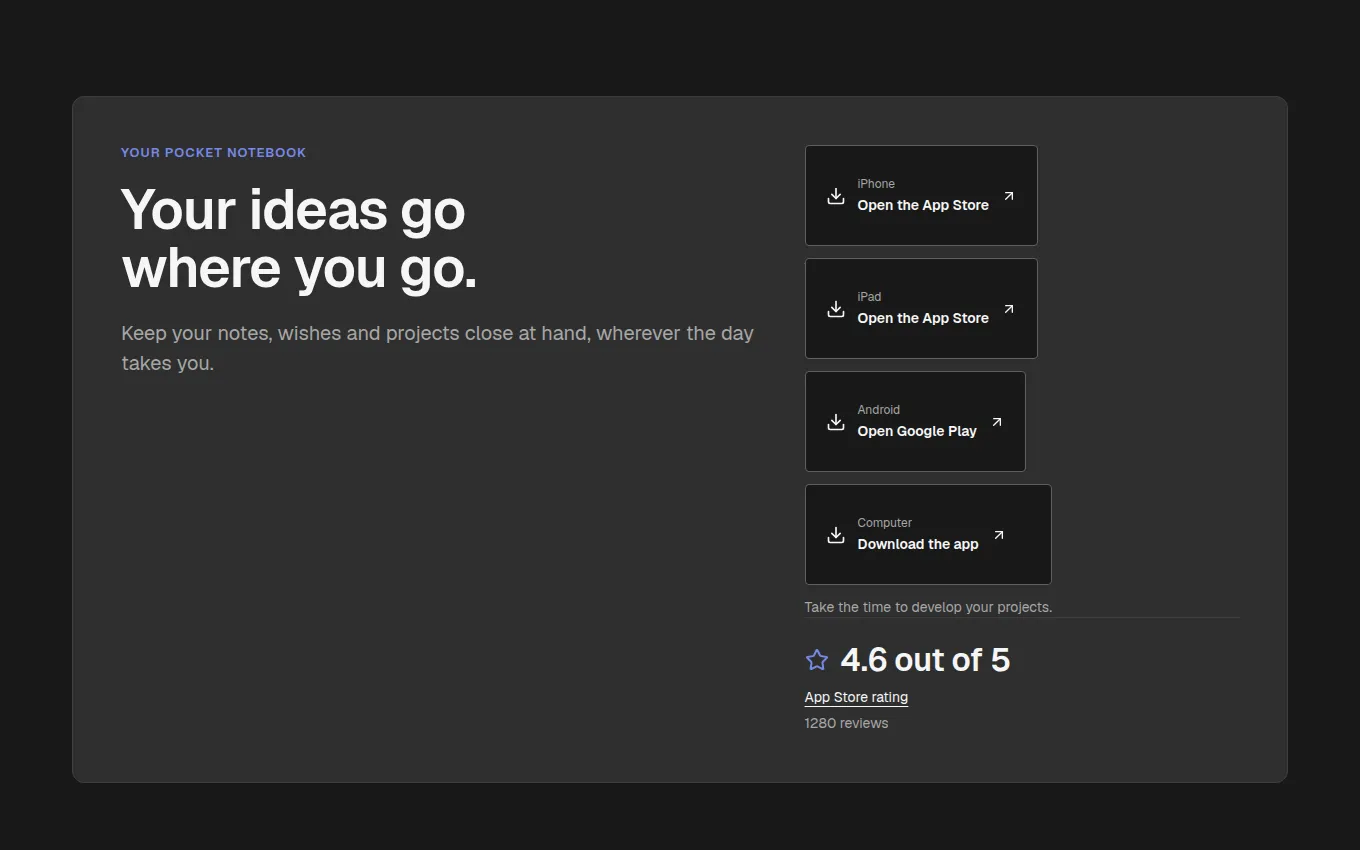Click the "1280 reviews" text
1360x850 pixels.
tap(846, 723)
